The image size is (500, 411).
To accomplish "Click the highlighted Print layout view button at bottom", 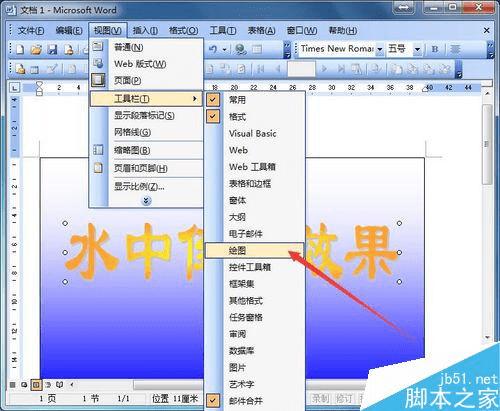I will pyautogui.click(x=36, y=385).
